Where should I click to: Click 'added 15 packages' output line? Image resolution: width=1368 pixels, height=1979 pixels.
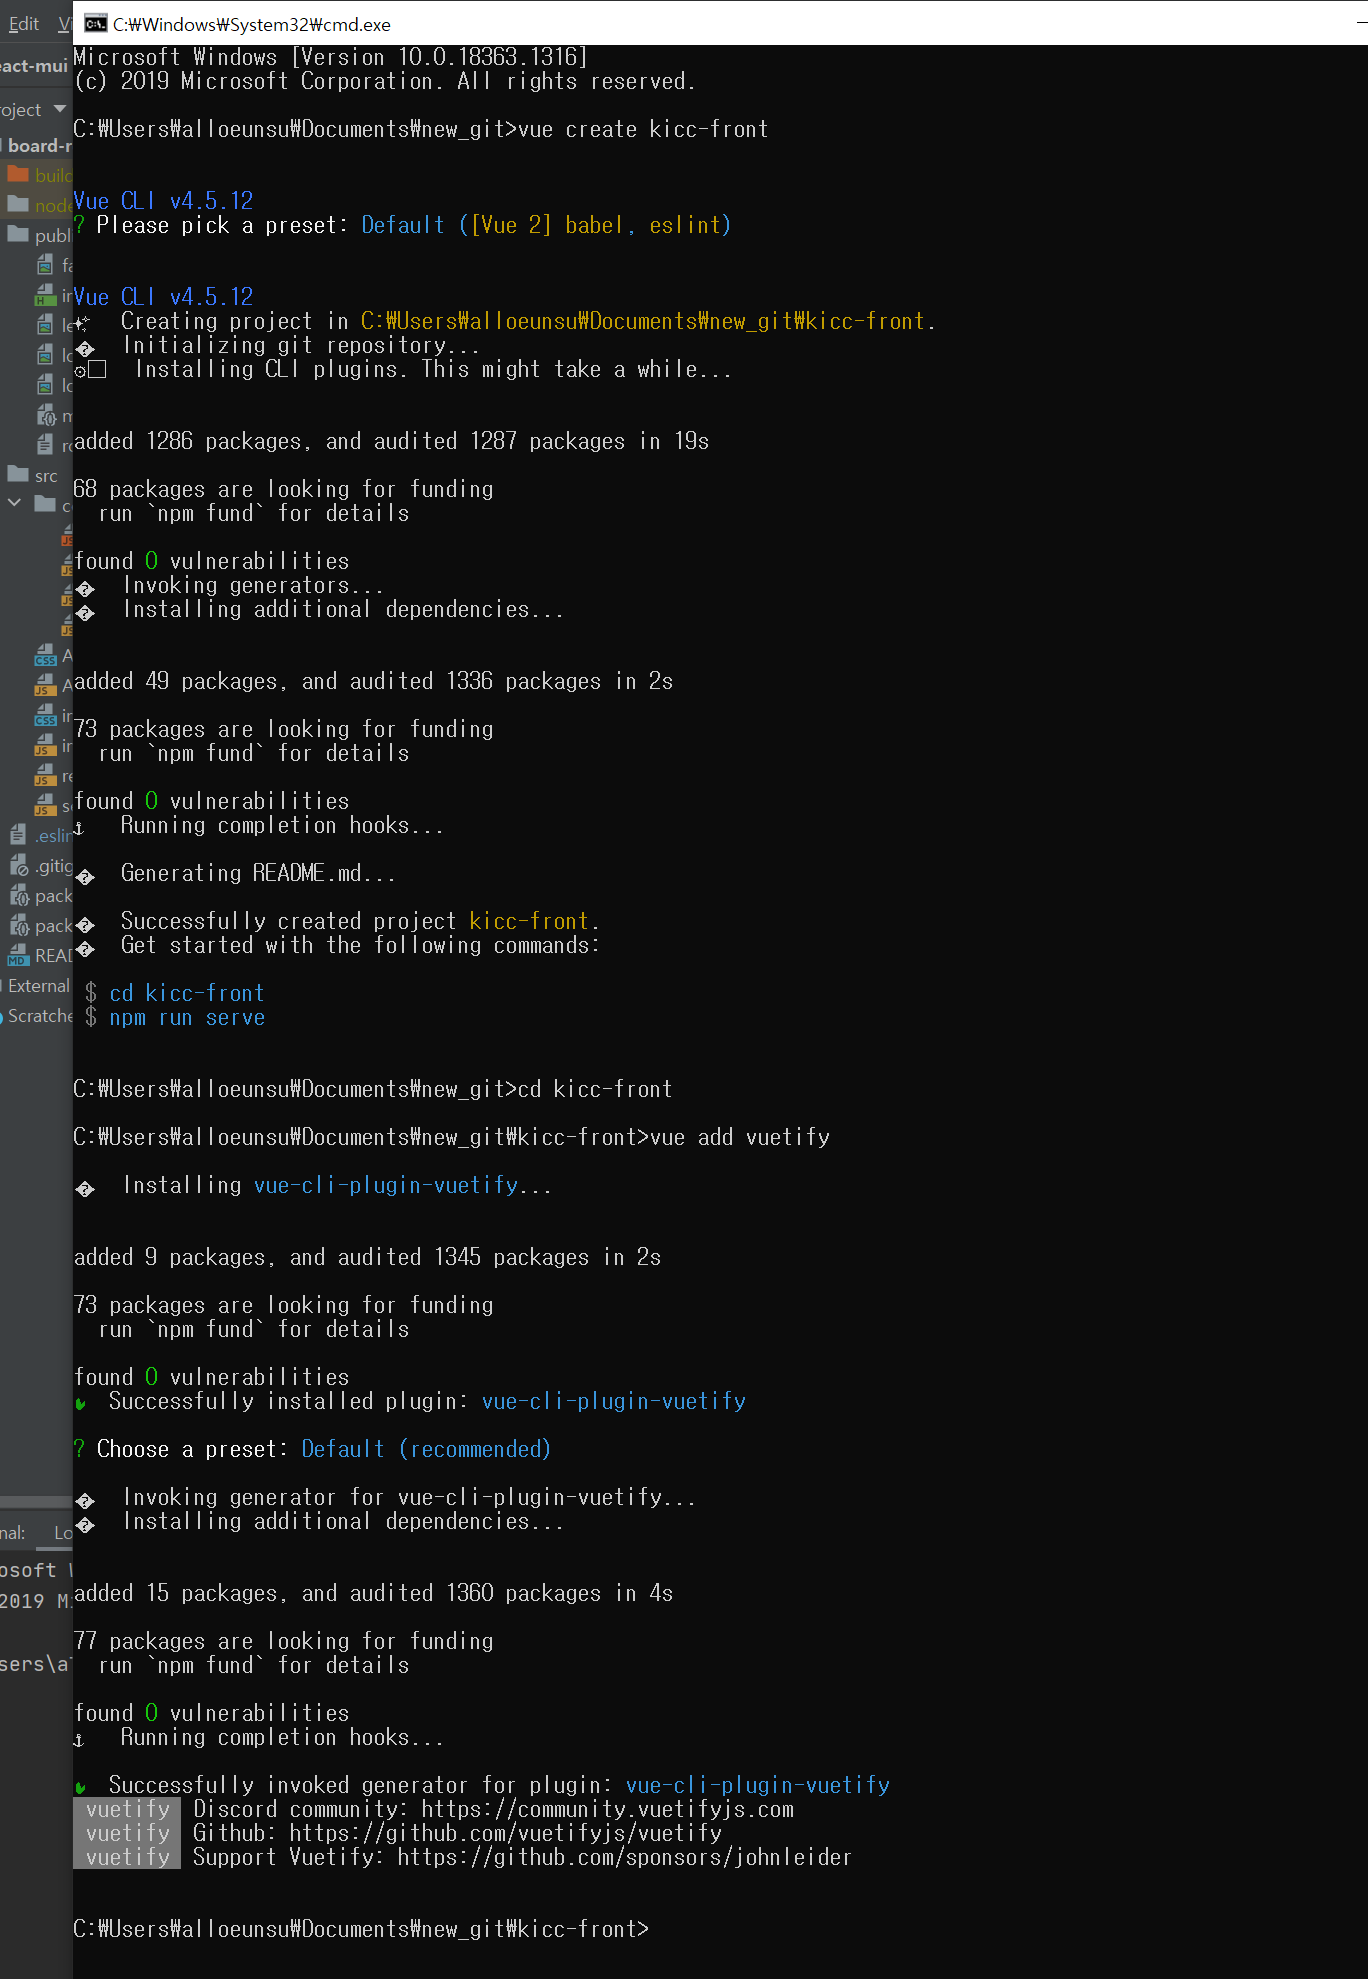[x=373, y=1593]
